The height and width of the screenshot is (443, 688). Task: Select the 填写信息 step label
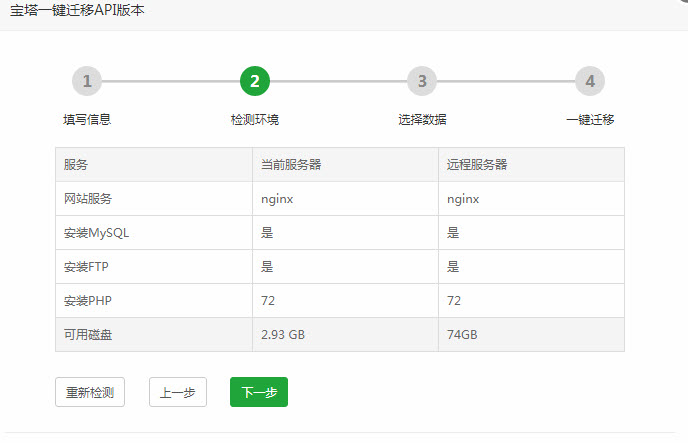coord(87,120)
